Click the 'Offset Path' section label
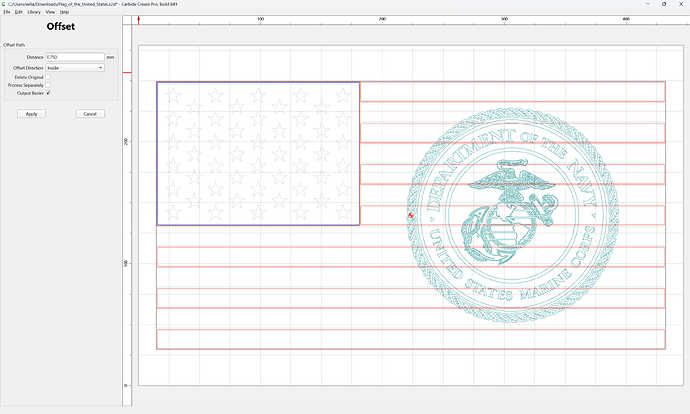 [x=14, y=45]
